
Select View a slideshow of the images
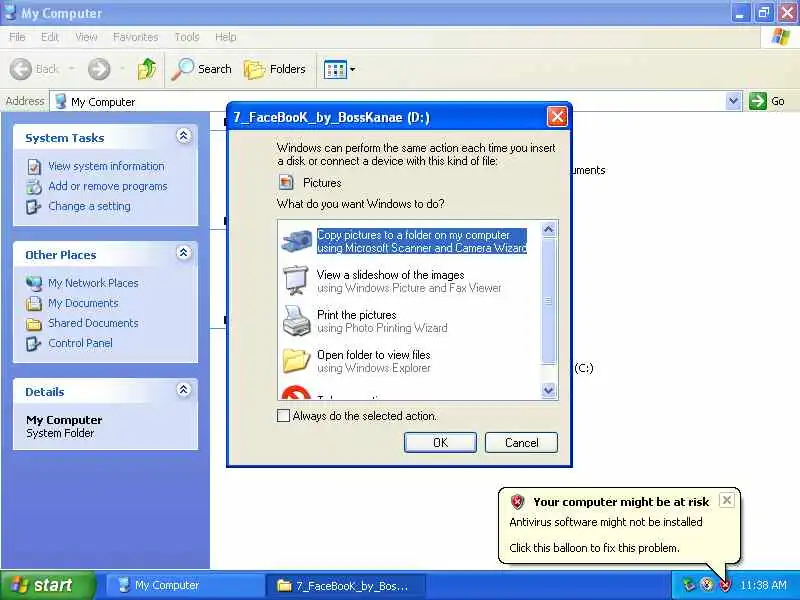coord(409,281)
